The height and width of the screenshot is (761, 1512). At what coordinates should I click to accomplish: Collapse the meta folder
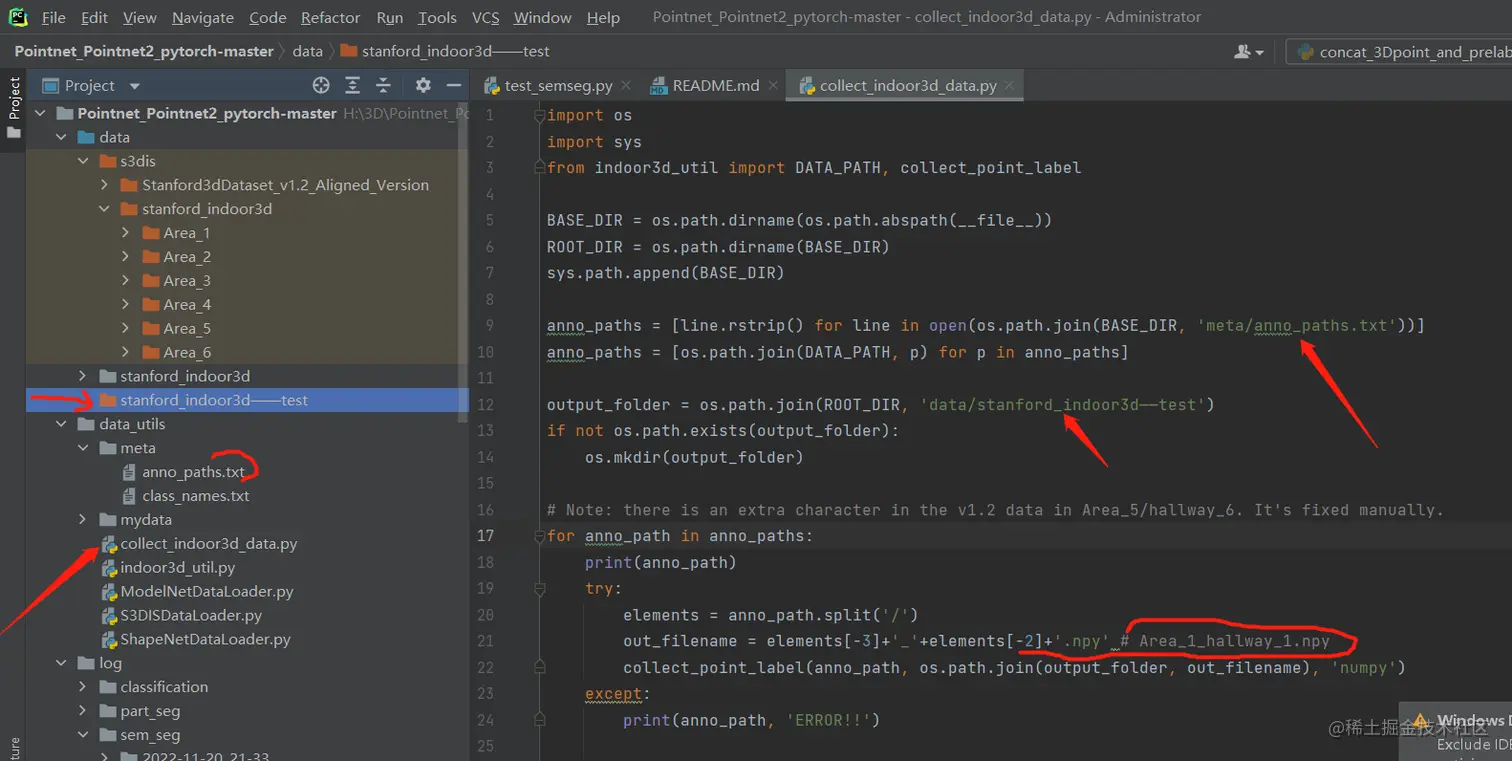(x=83, y=448)
